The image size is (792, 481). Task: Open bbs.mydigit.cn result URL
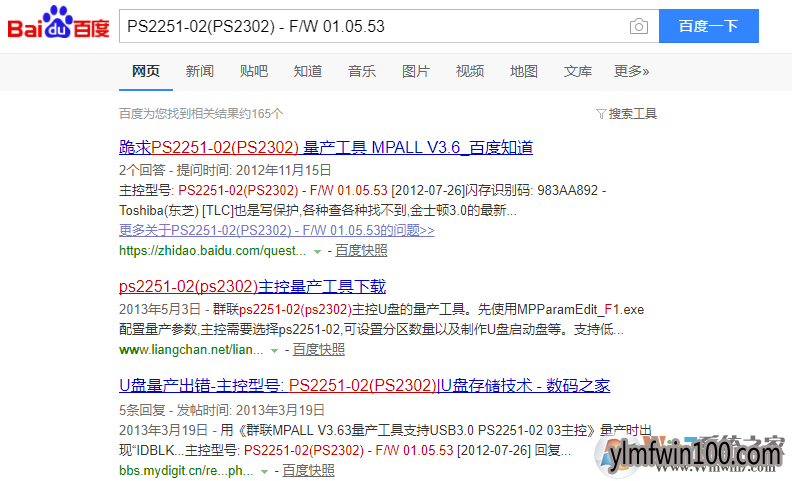[x=186, y=470]
